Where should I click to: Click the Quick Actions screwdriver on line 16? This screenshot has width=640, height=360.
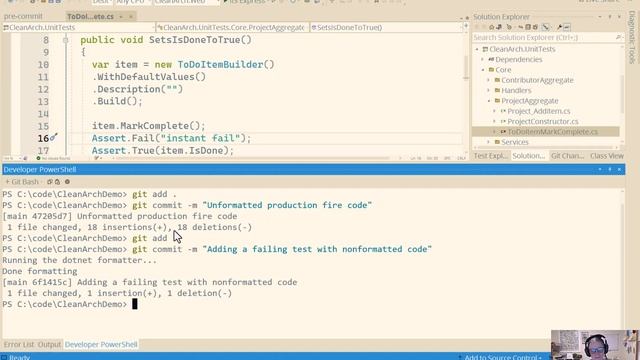pos(53,138)
